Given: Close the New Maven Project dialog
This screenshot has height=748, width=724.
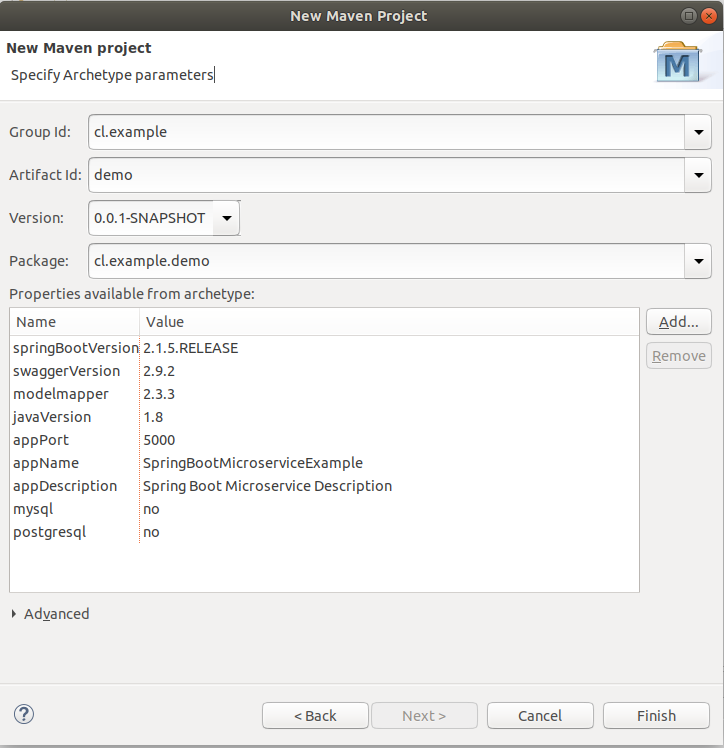Looking at the screenshot, I should [709, 16].
